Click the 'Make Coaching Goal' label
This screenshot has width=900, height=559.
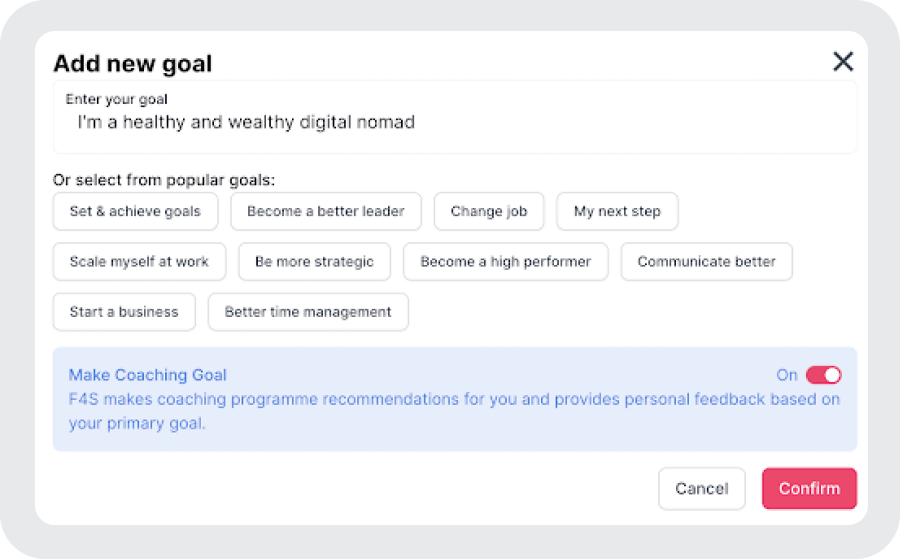(x=148, y=375)
